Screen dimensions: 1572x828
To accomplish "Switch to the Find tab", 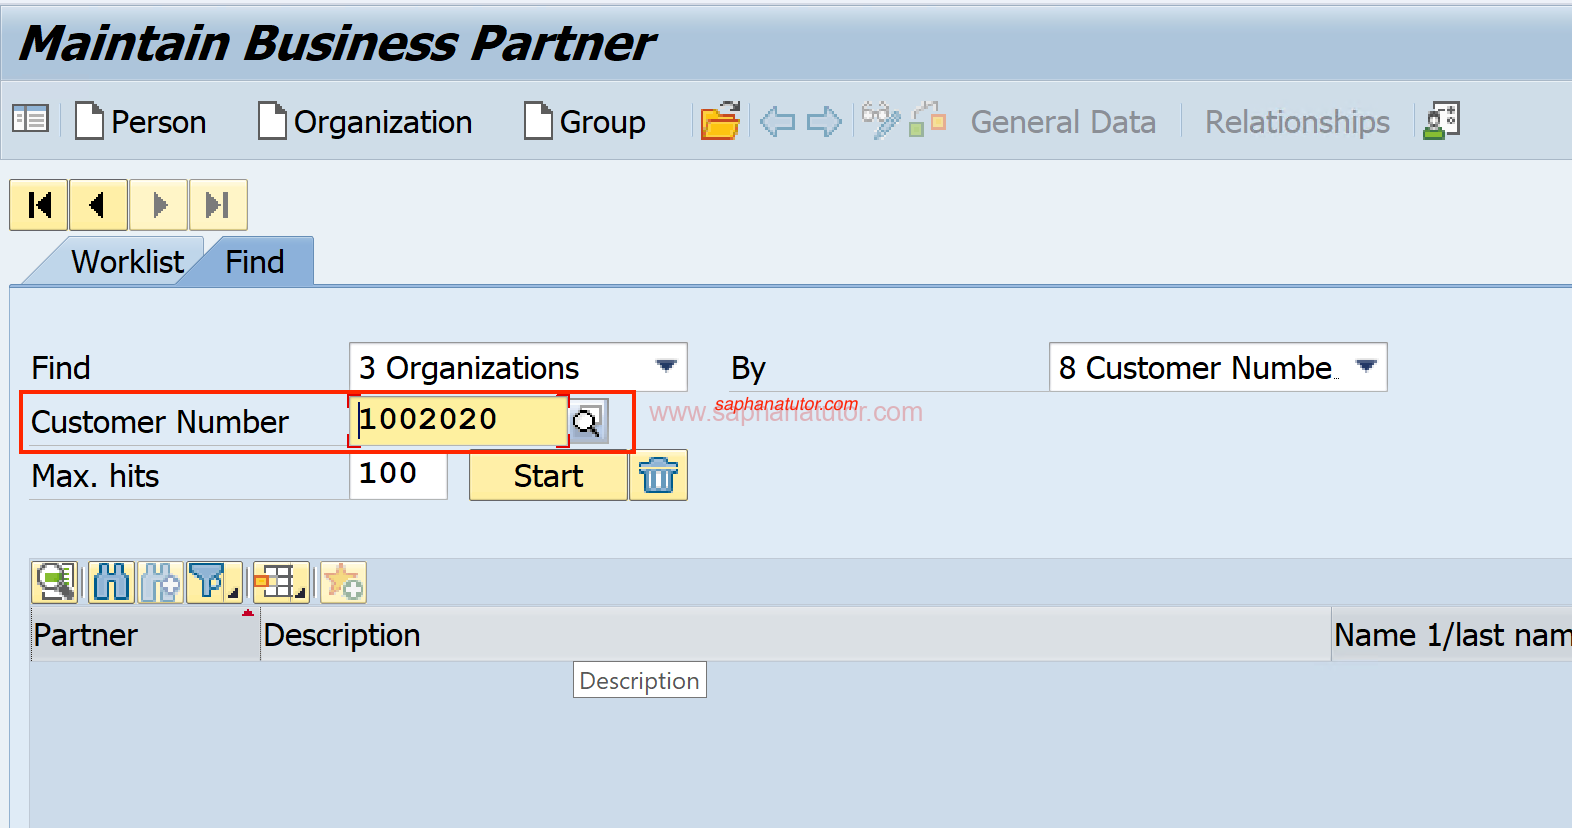I will point(255,262).
